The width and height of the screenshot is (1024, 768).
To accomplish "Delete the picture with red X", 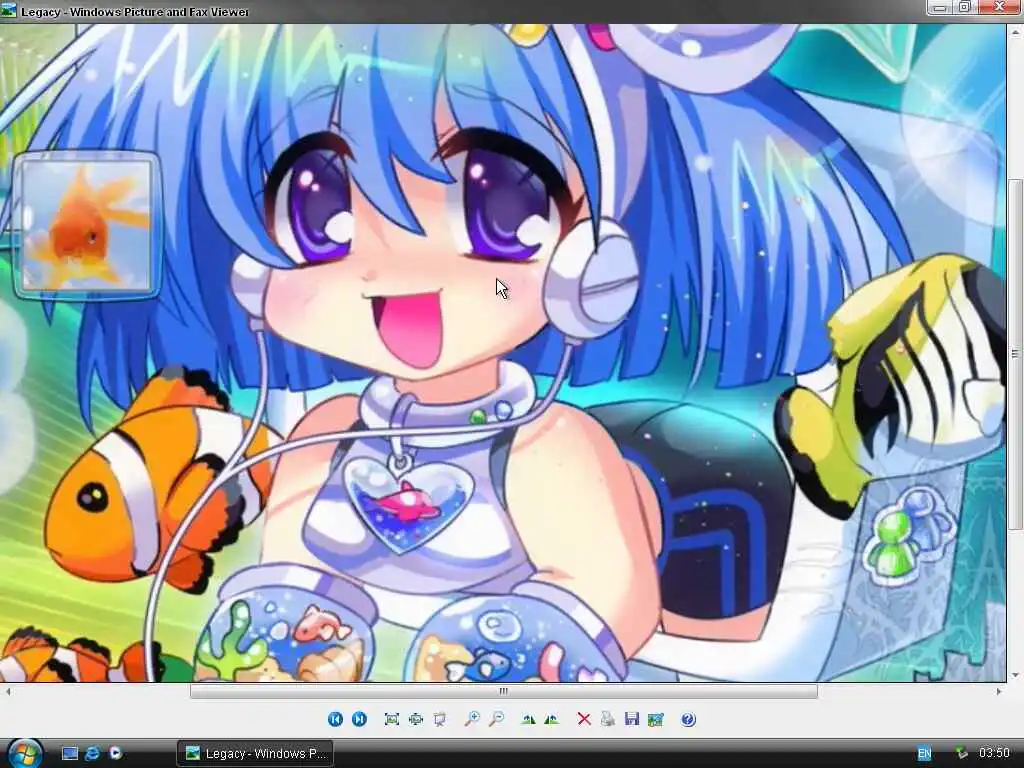I will (x=584, y=719).
